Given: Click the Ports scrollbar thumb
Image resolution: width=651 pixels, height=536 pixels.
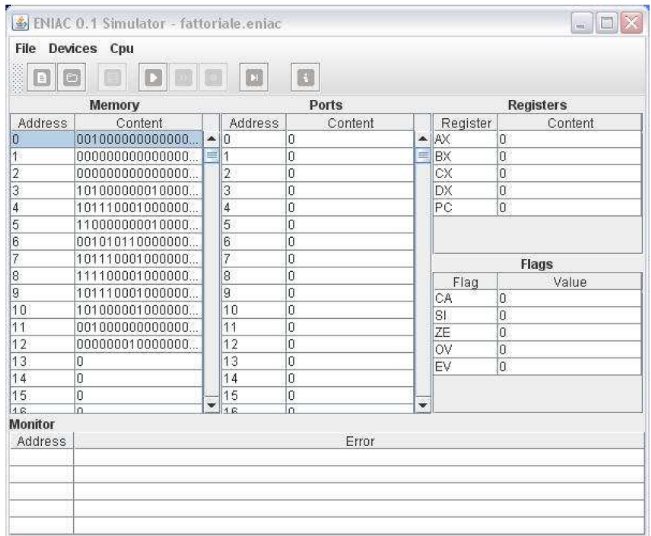Looking at the screenshot, I should tap(423, 156).
